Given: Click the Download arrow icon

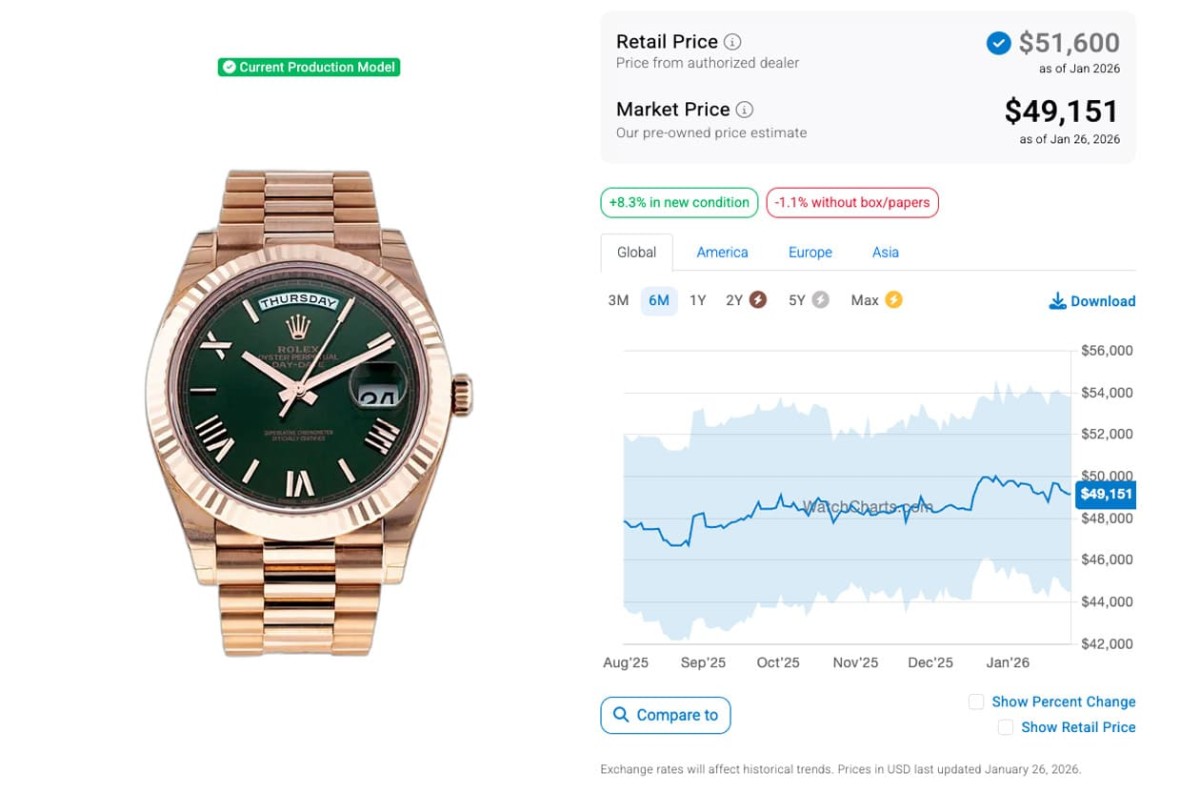Looking at the screenshot, I should click(1057, 301).
